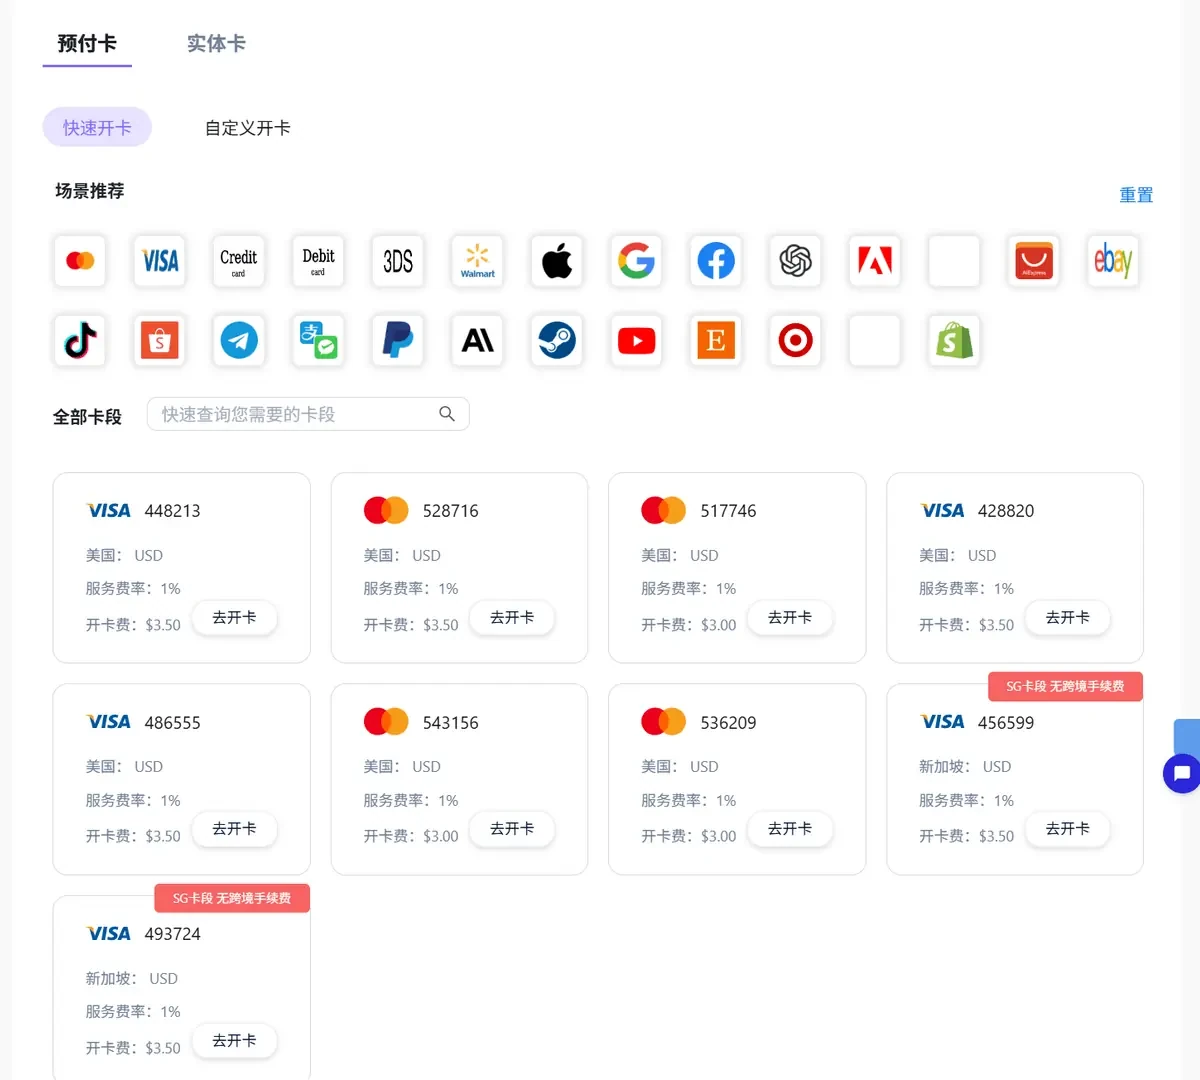Image resolution: width=1200 pixels, height=1080 pixels.
Task: Pick the Apple scenario icon
Action: (557, 261)
